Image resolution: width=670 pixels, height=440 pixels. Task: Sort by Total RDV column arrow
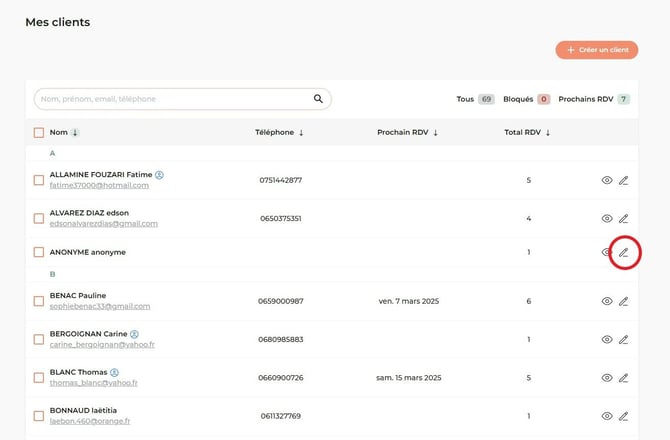548,132
